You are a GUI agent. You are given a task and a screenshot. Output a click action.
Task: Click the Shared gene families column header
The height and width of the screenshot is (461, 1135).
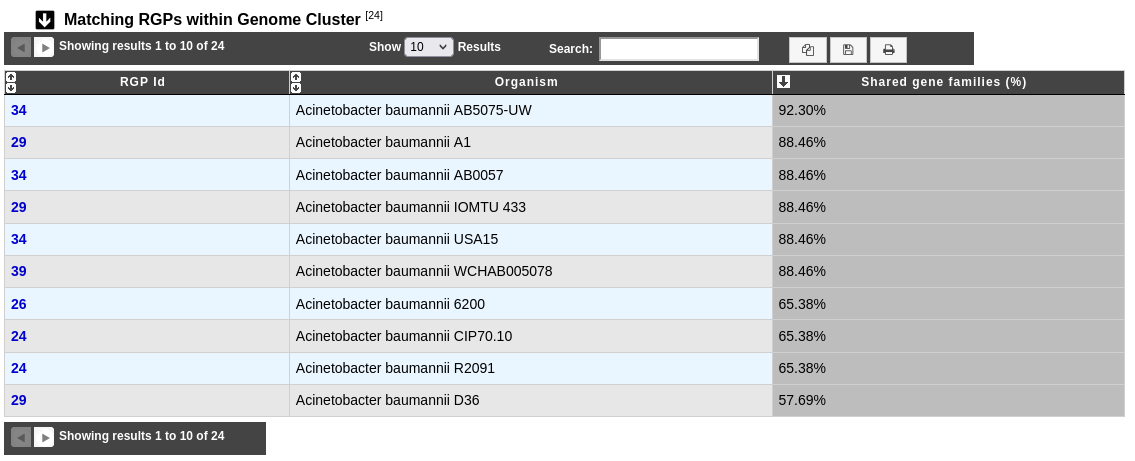pyautogui.click(x=944, y=82)
